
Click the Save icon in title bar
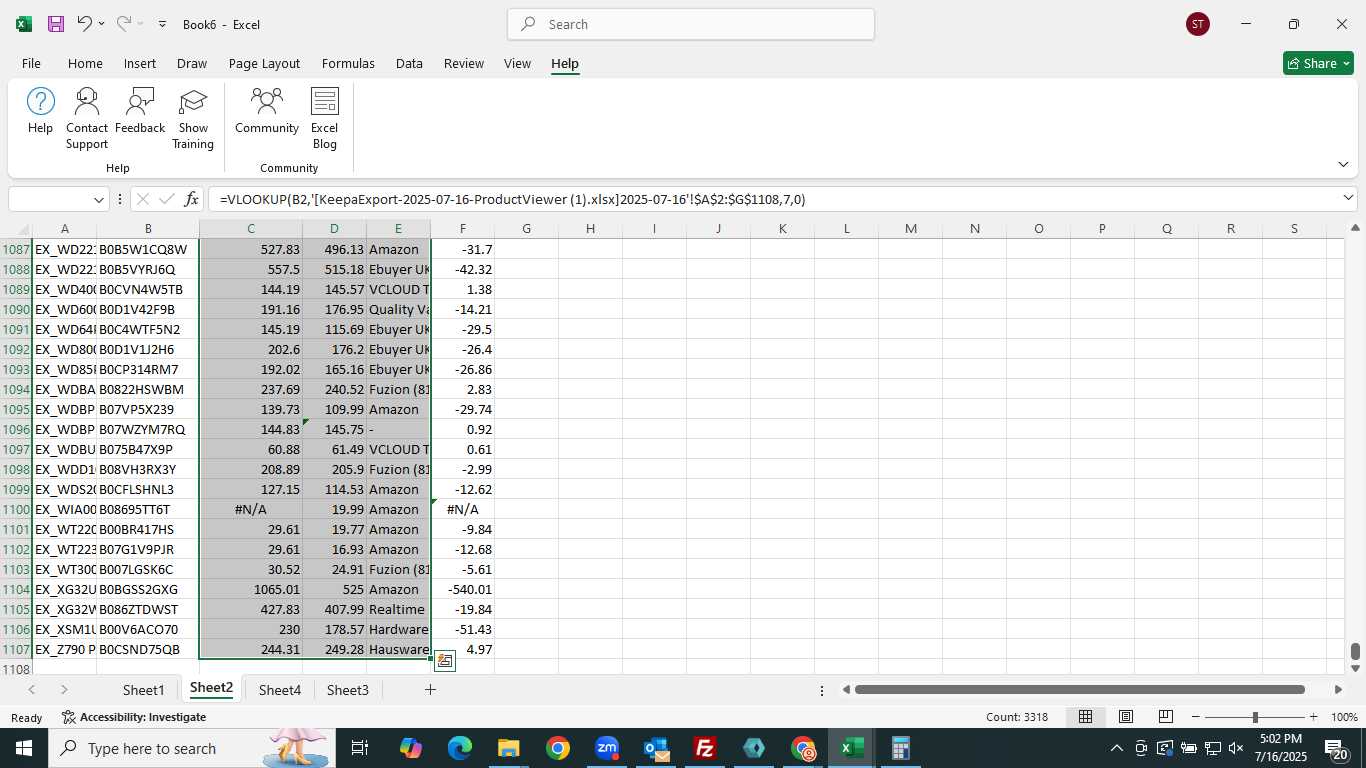tap(56, 24)
